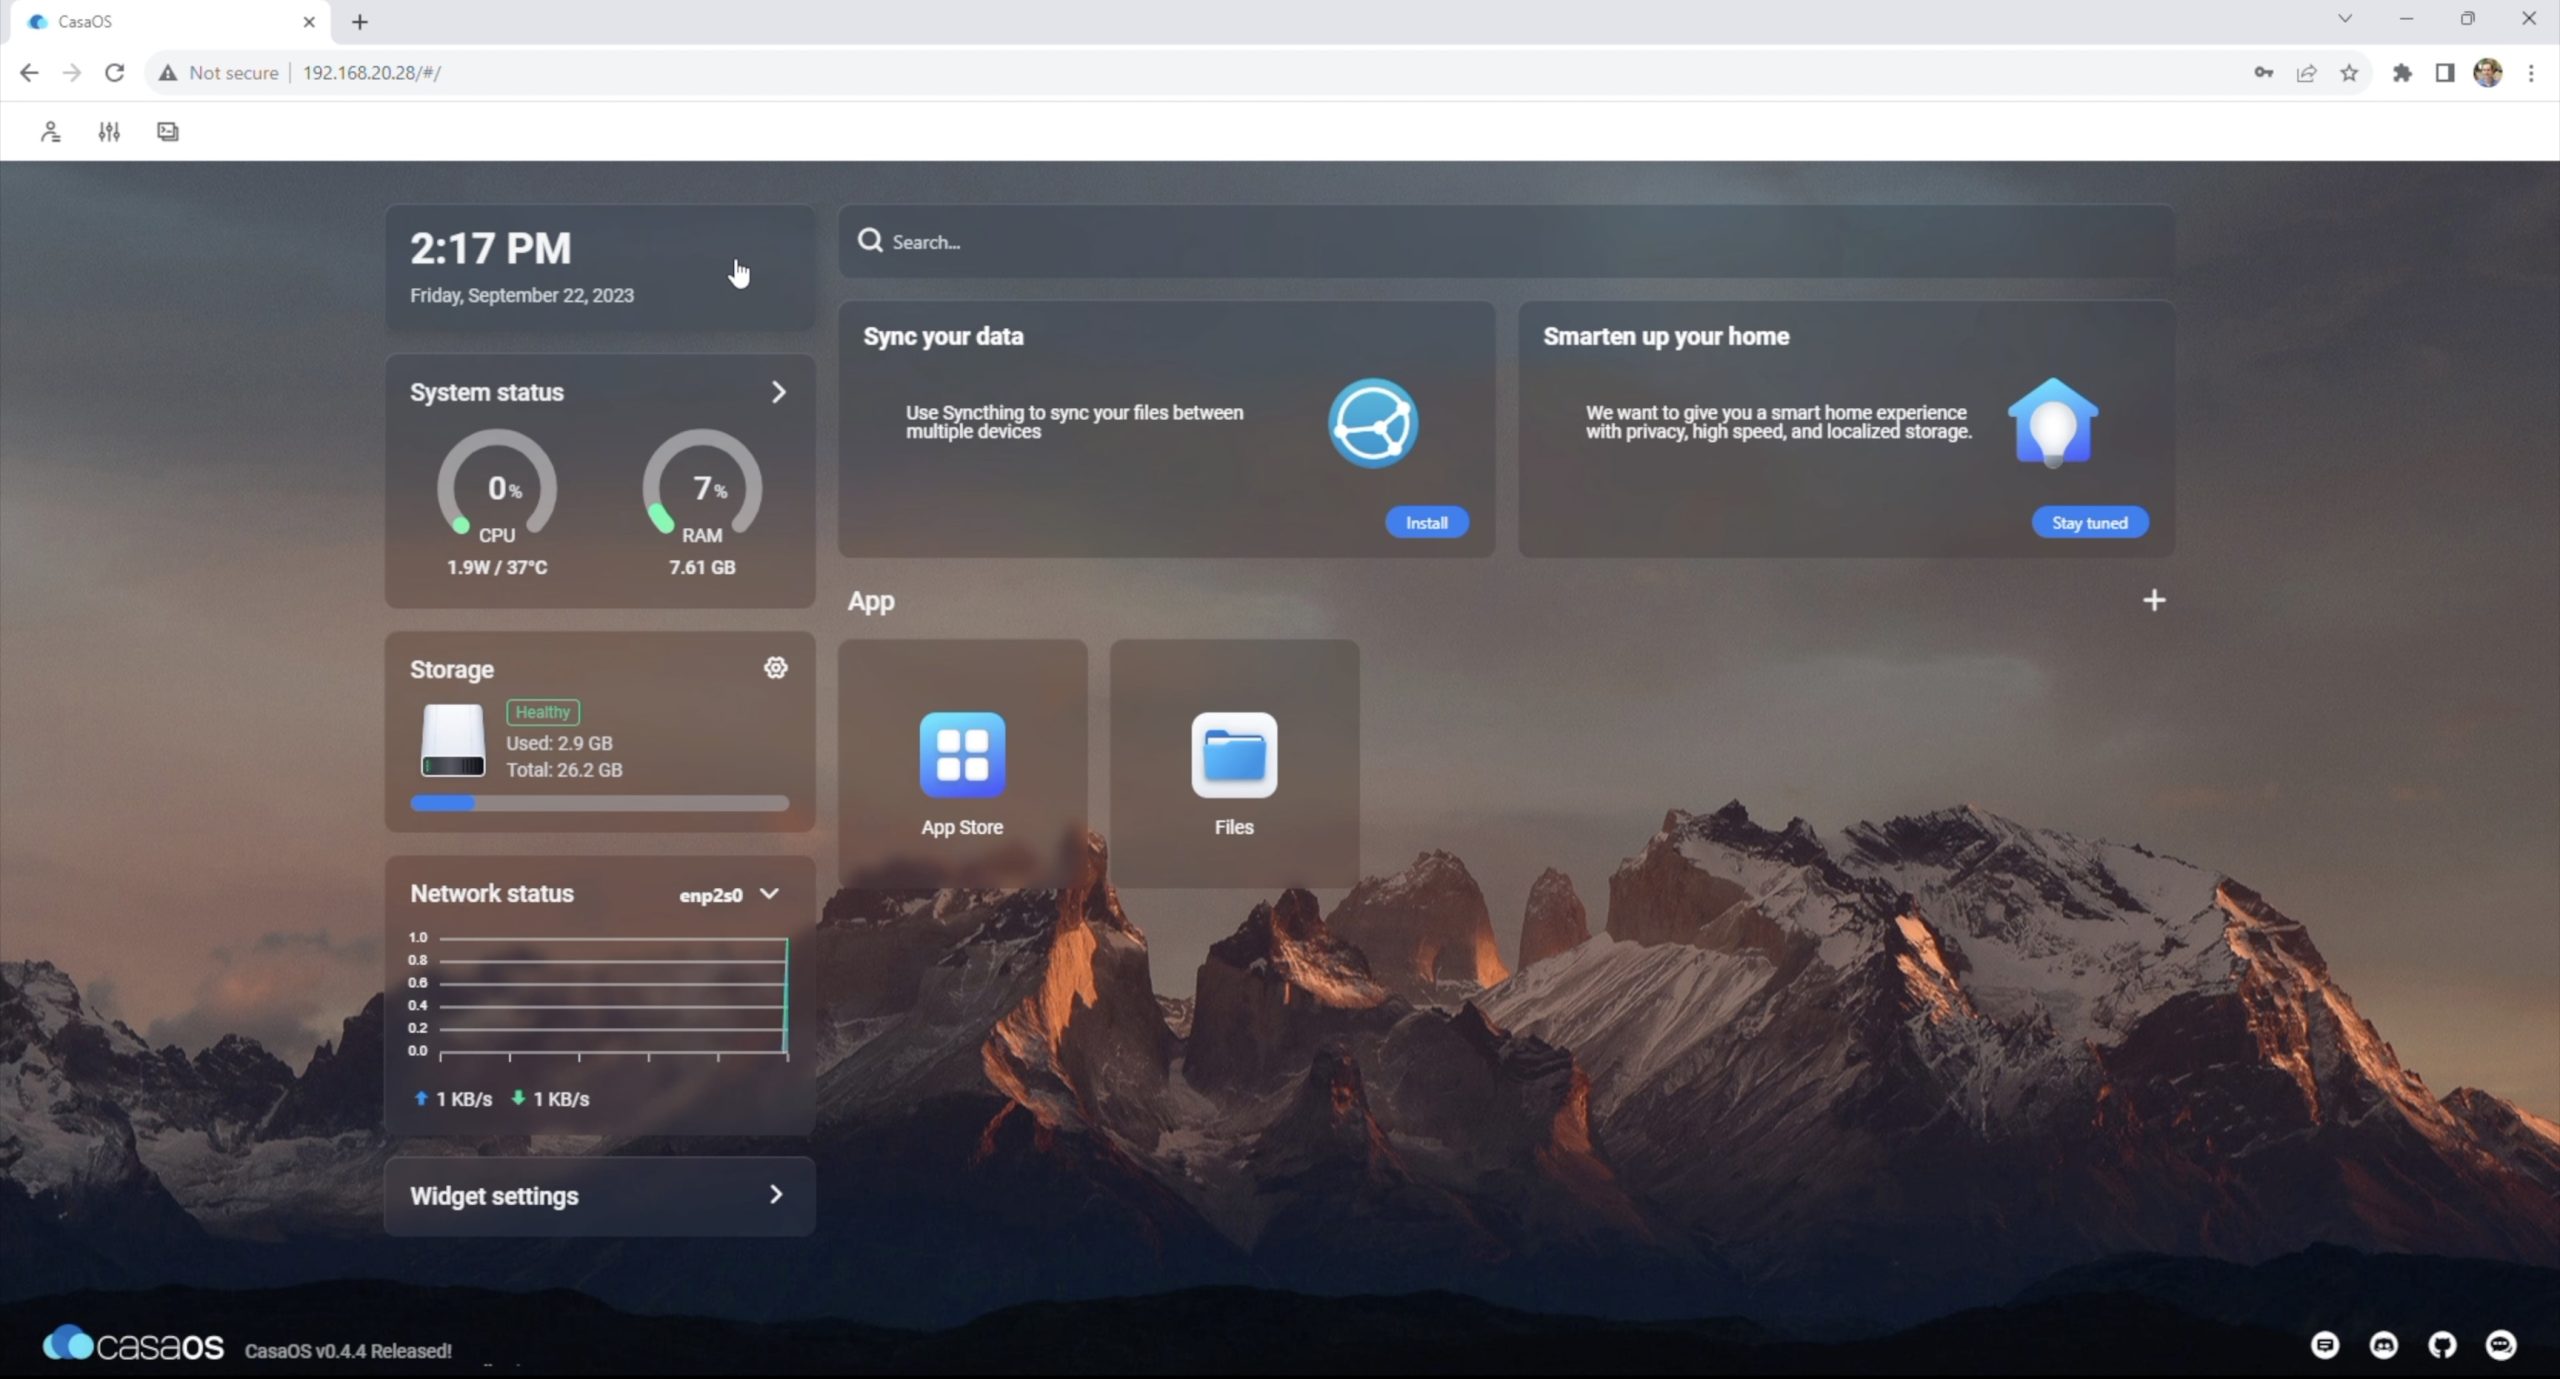Image resolution: width=2560 pixels, height=1379 pixels.
Task: Open the Files app
Action: [1234, 757]
